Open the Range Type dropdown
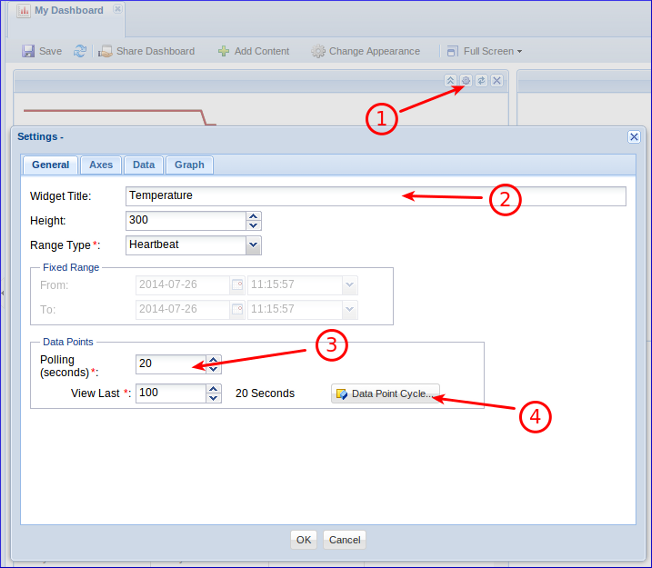 253,245
